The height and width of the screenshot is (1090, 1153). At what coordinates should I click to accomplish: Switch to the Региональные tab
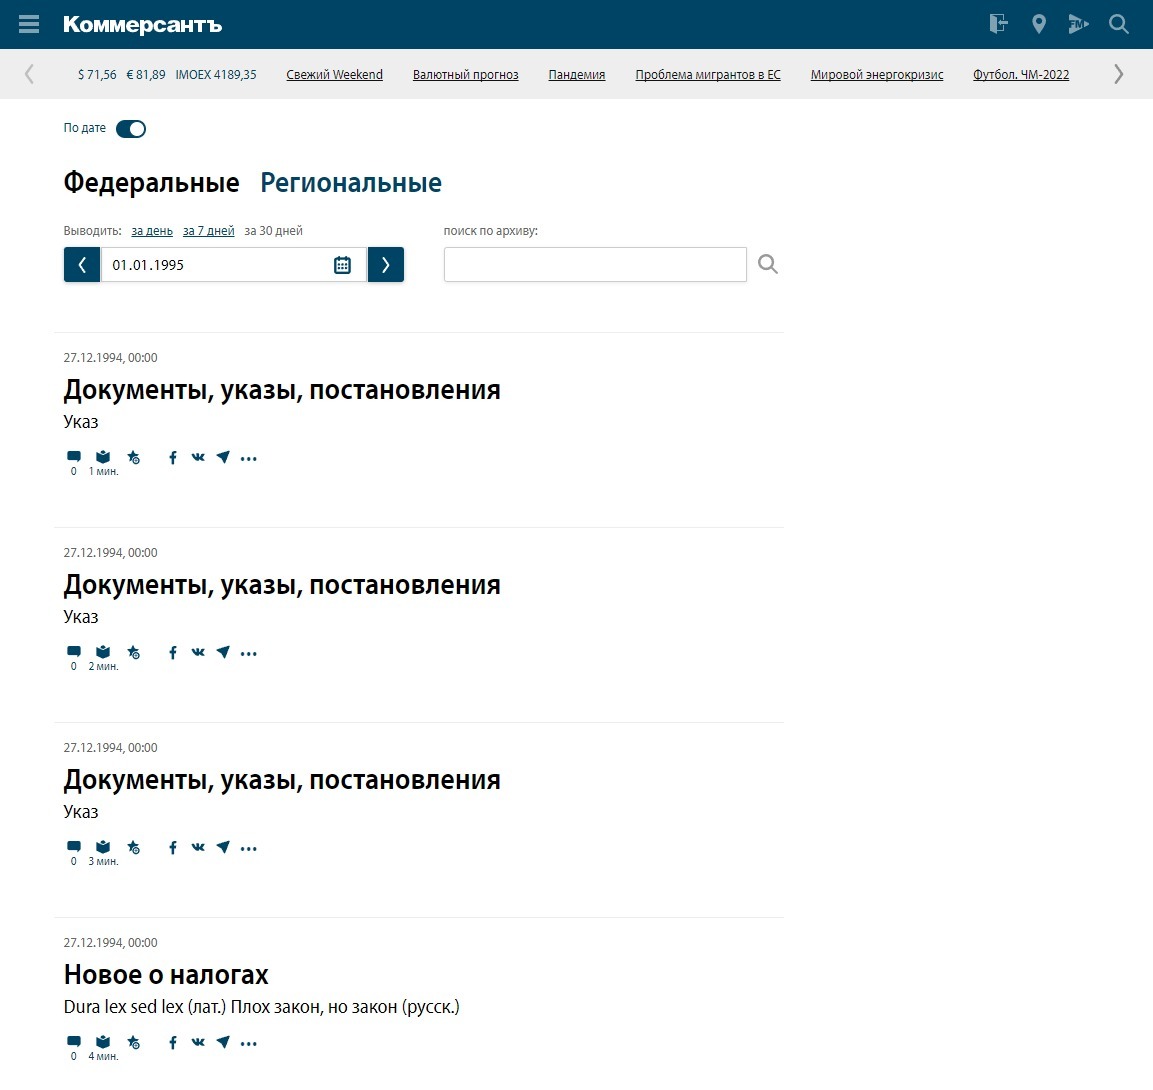tap(351, 182)
